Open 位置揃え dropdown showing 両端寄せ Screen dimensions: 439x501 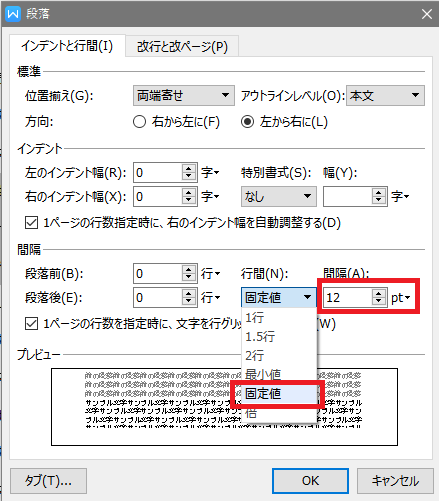[x=184, y=96]
